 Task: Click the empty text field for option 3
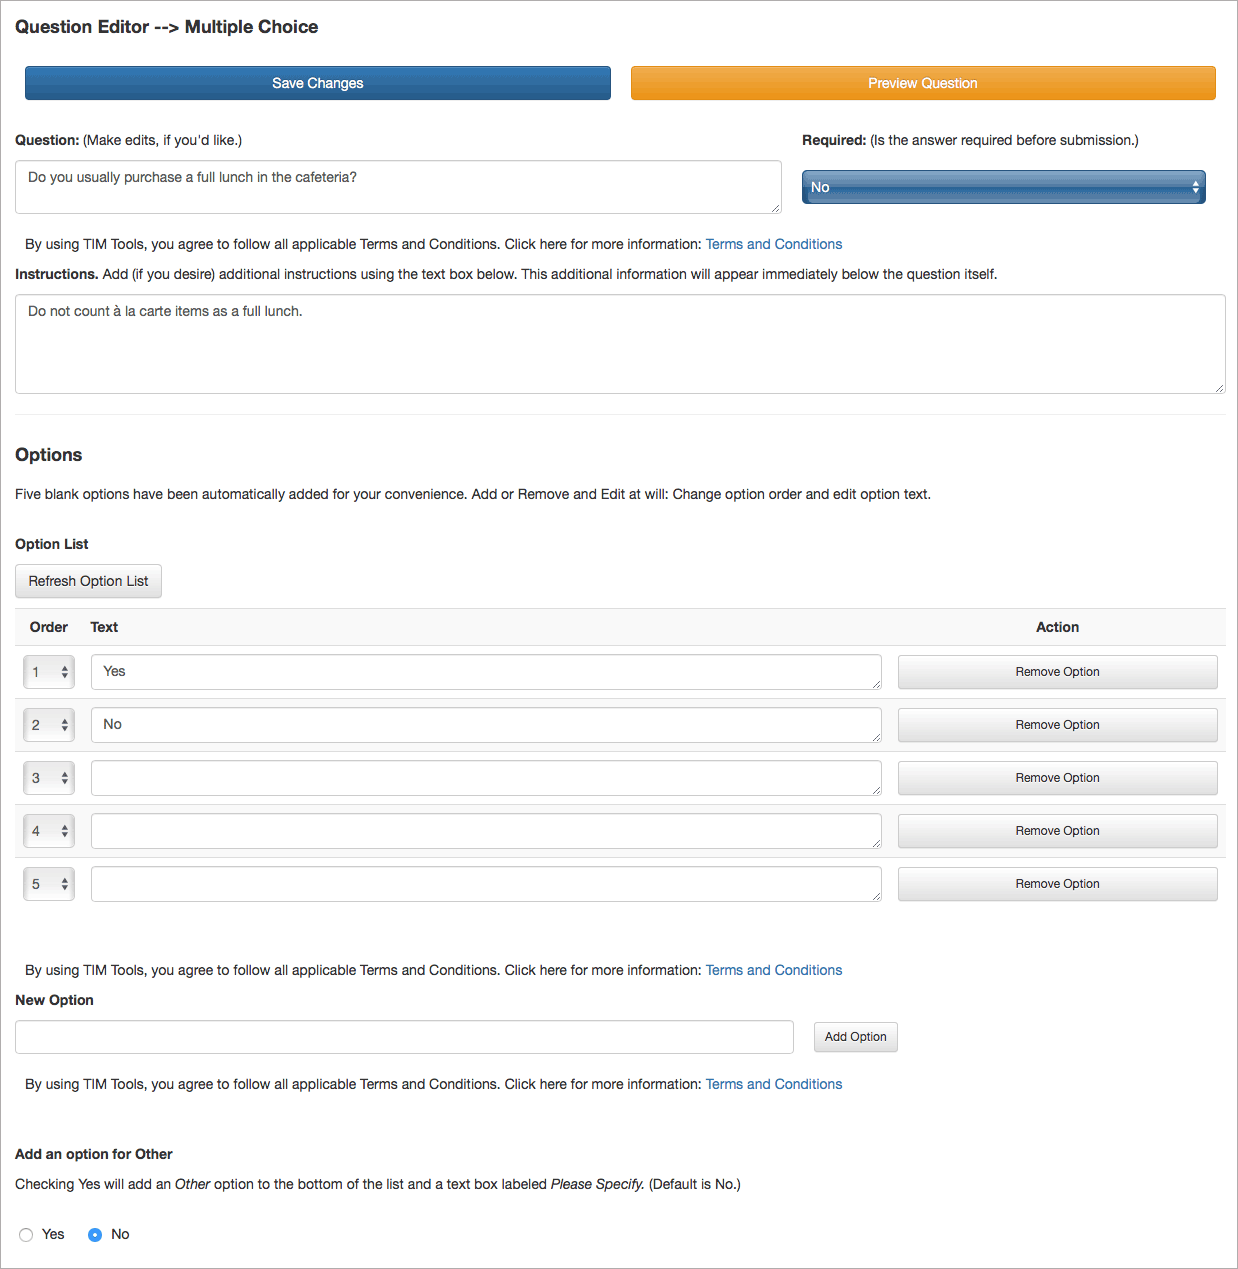point(486,778)
